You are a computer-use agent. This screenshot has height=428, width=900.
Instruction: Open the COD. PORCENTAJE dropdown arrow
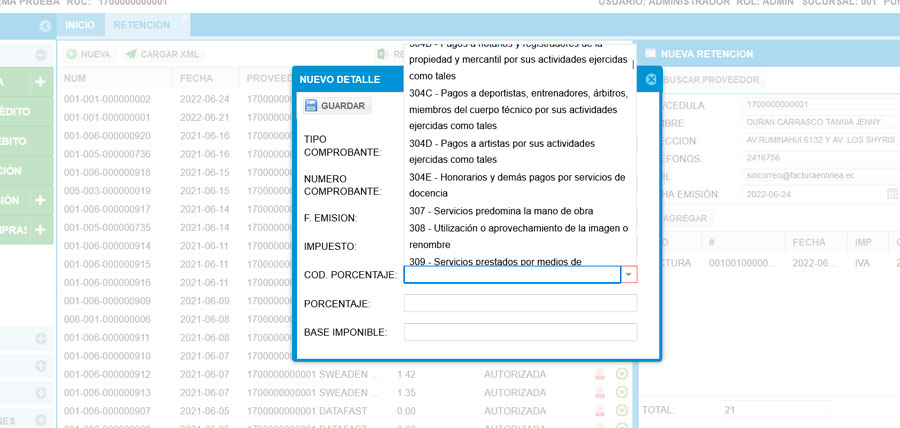point(629,275)
